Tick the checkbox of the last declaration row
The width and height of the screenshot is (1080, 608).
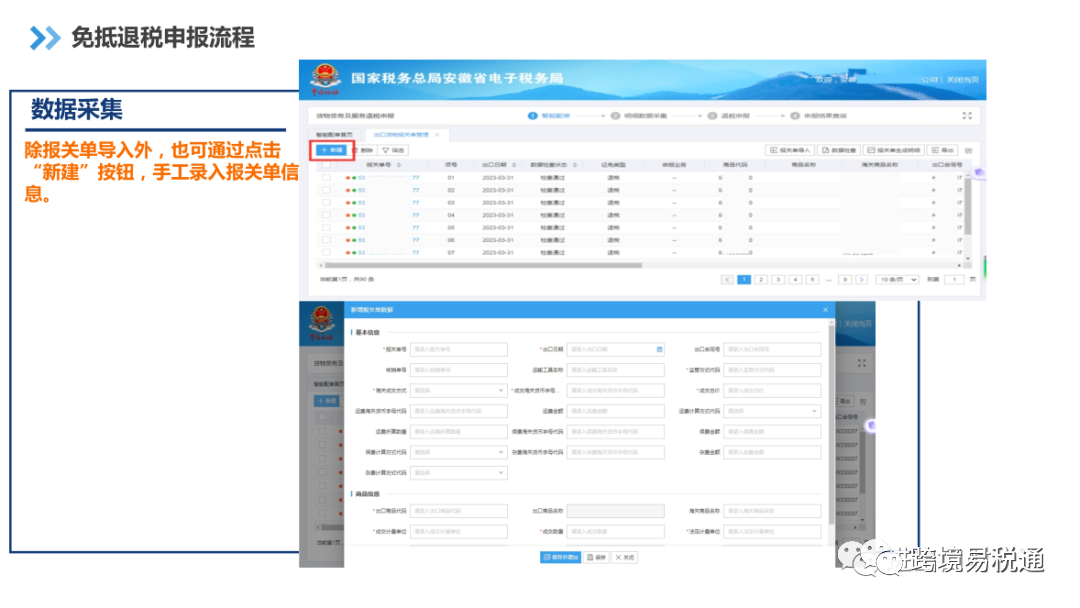tap(326, 253)
